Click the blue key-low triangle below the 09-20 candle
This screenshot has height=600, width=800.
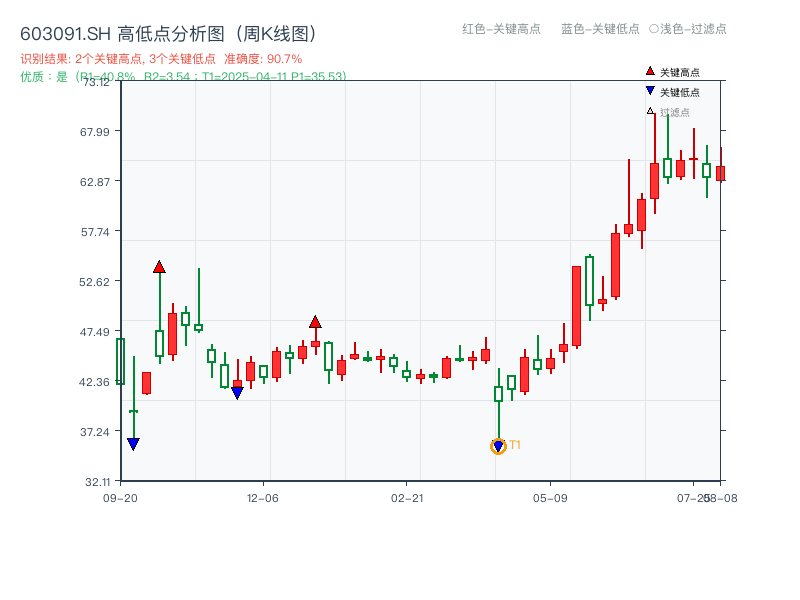[133, 443]
